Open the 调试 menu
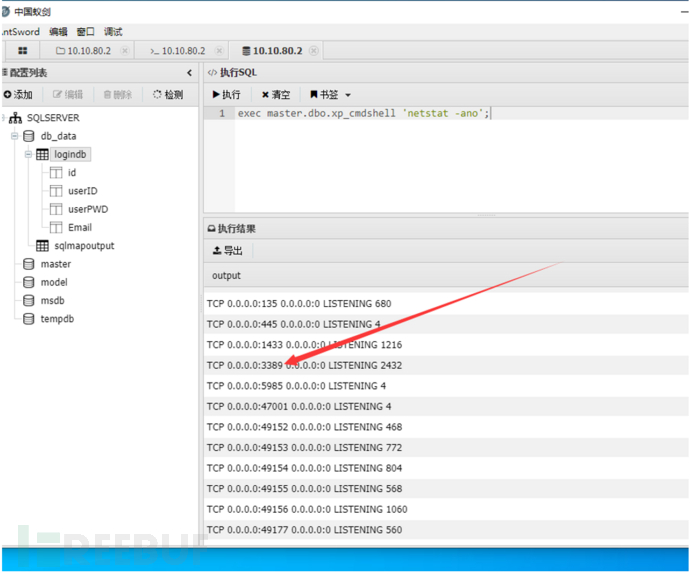Screen dimensions: 690x574 [113, 32]
